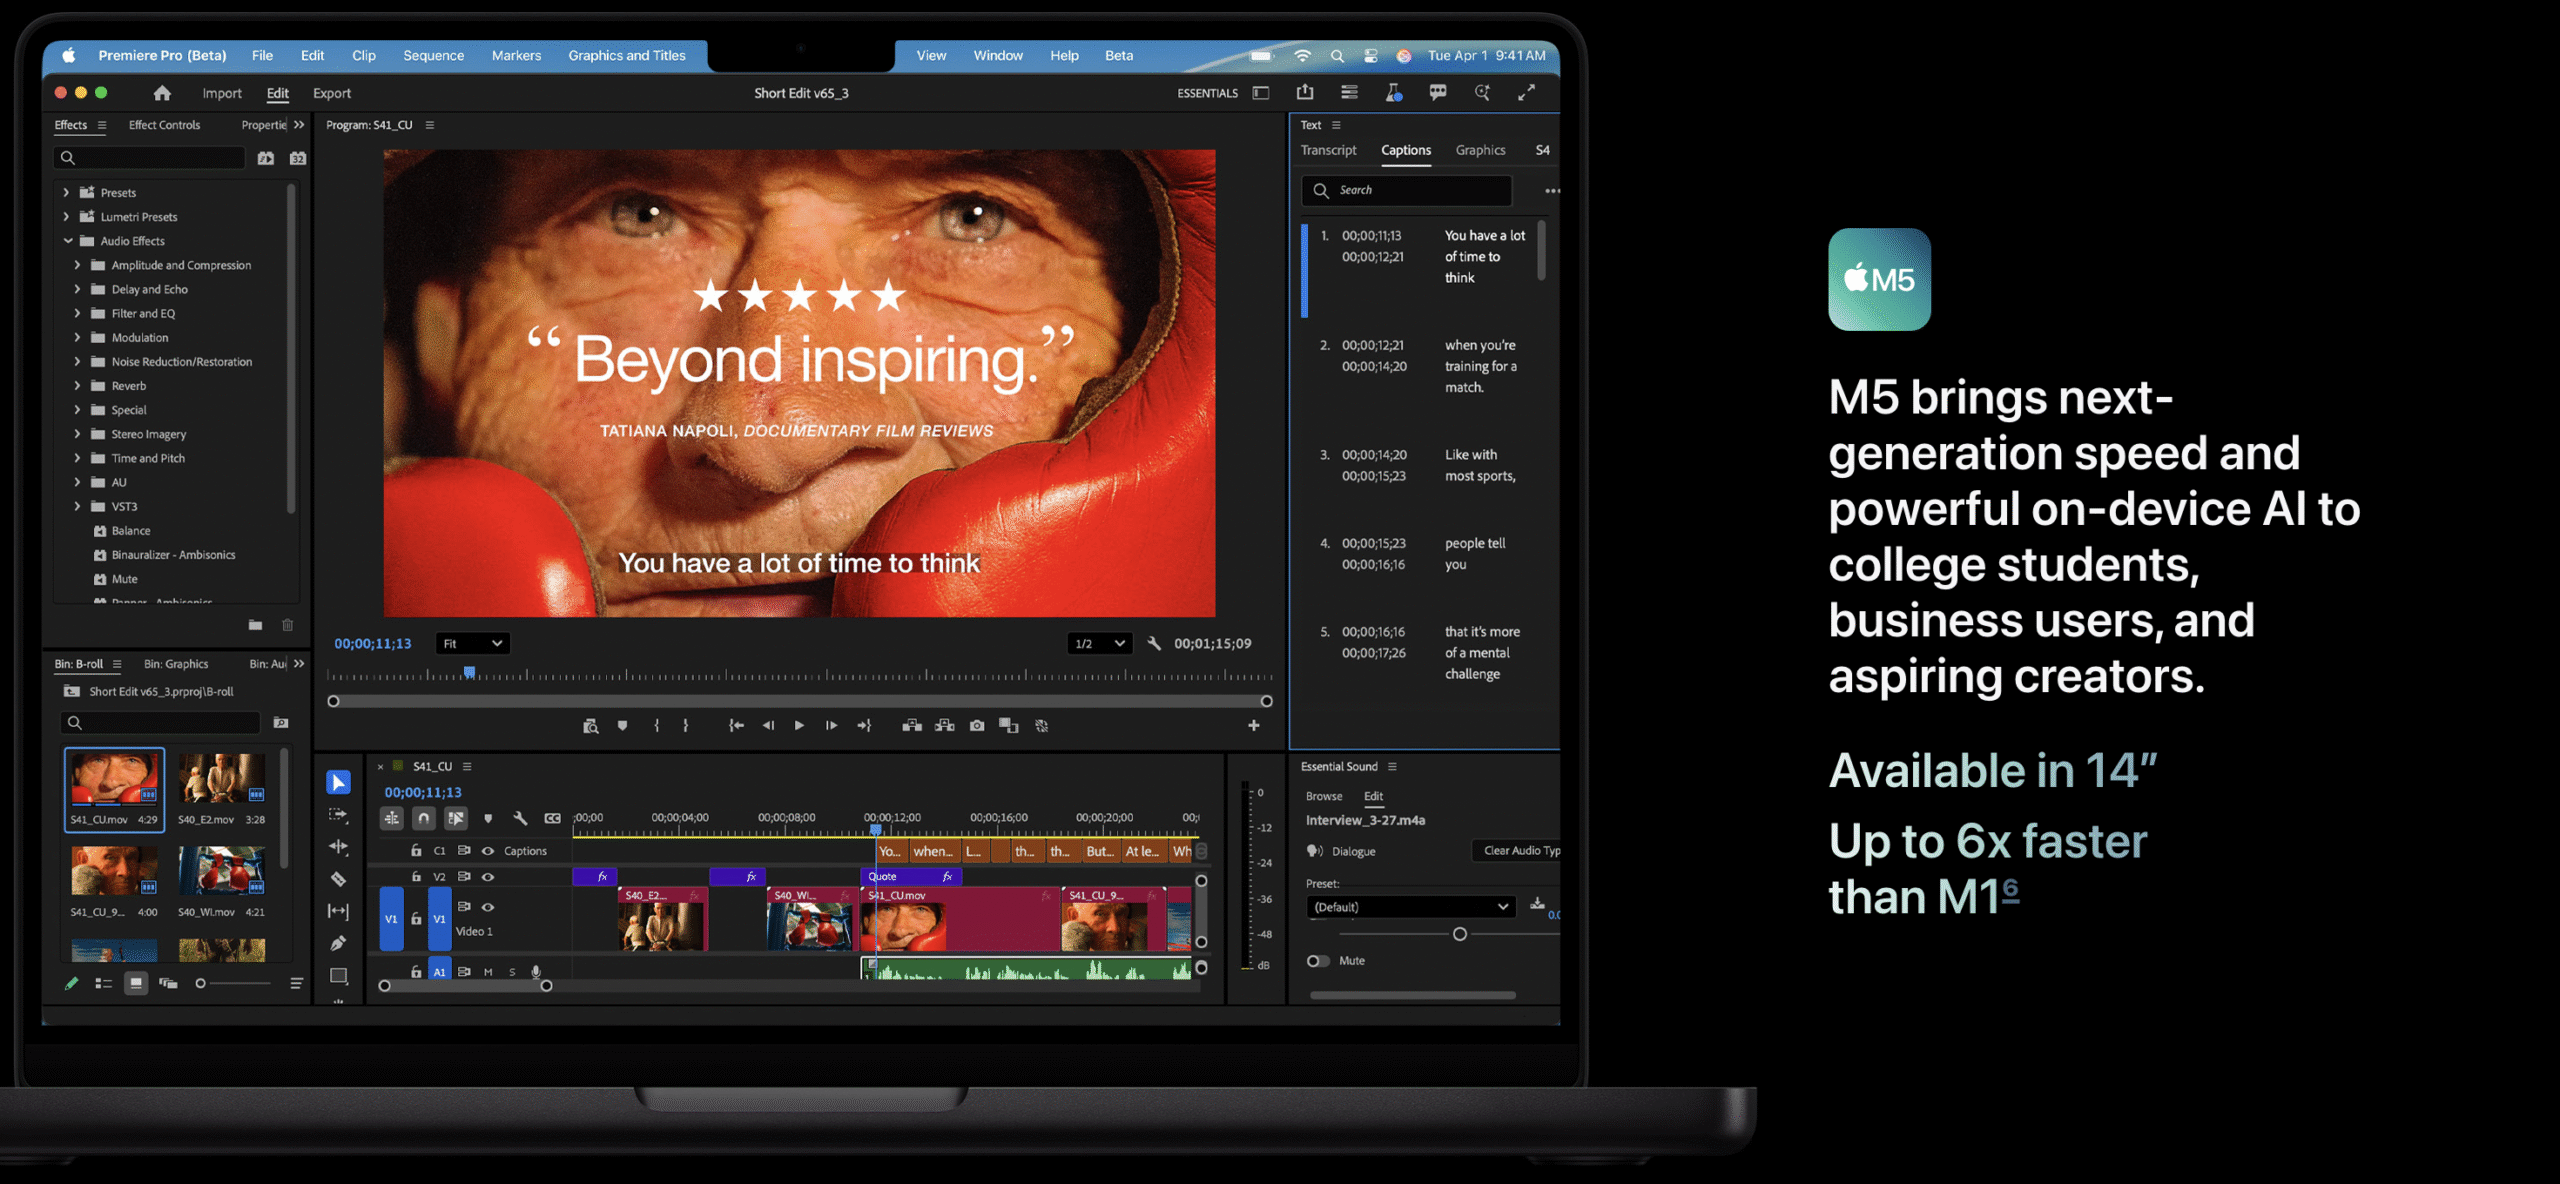The image size is (2560, 1184).
Task: Switch to the Transcript tab
Action: 1328,150
